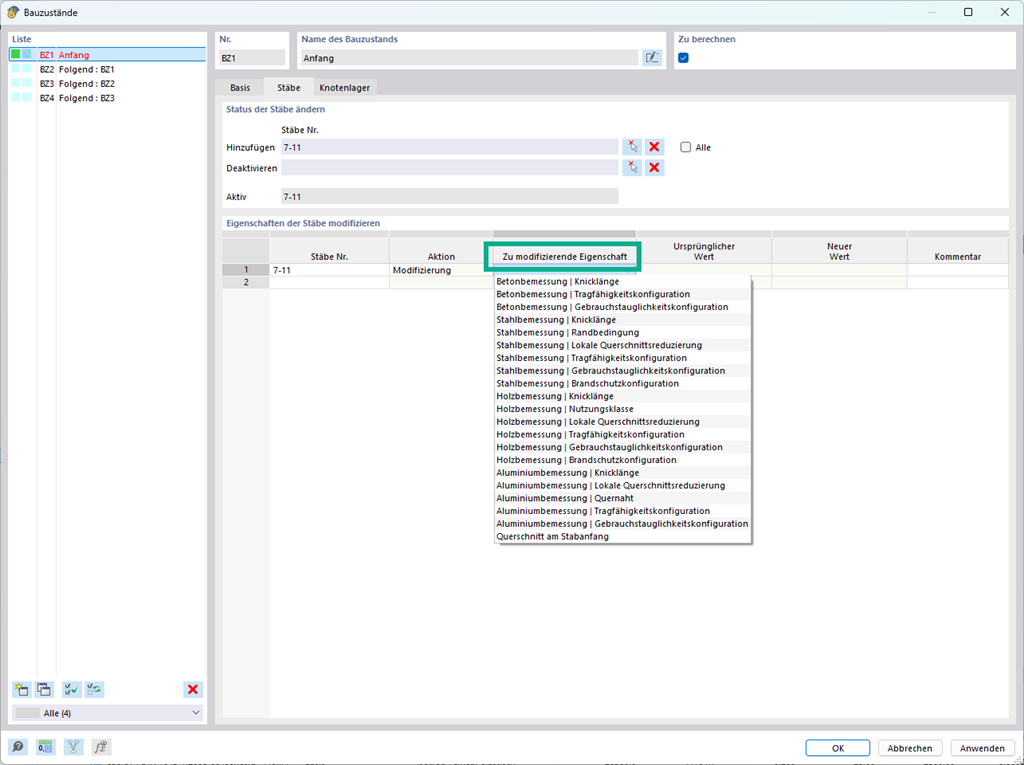Click the Hinzufügen members input field
Screen dimensions: 1024x765
coord(449,147)
